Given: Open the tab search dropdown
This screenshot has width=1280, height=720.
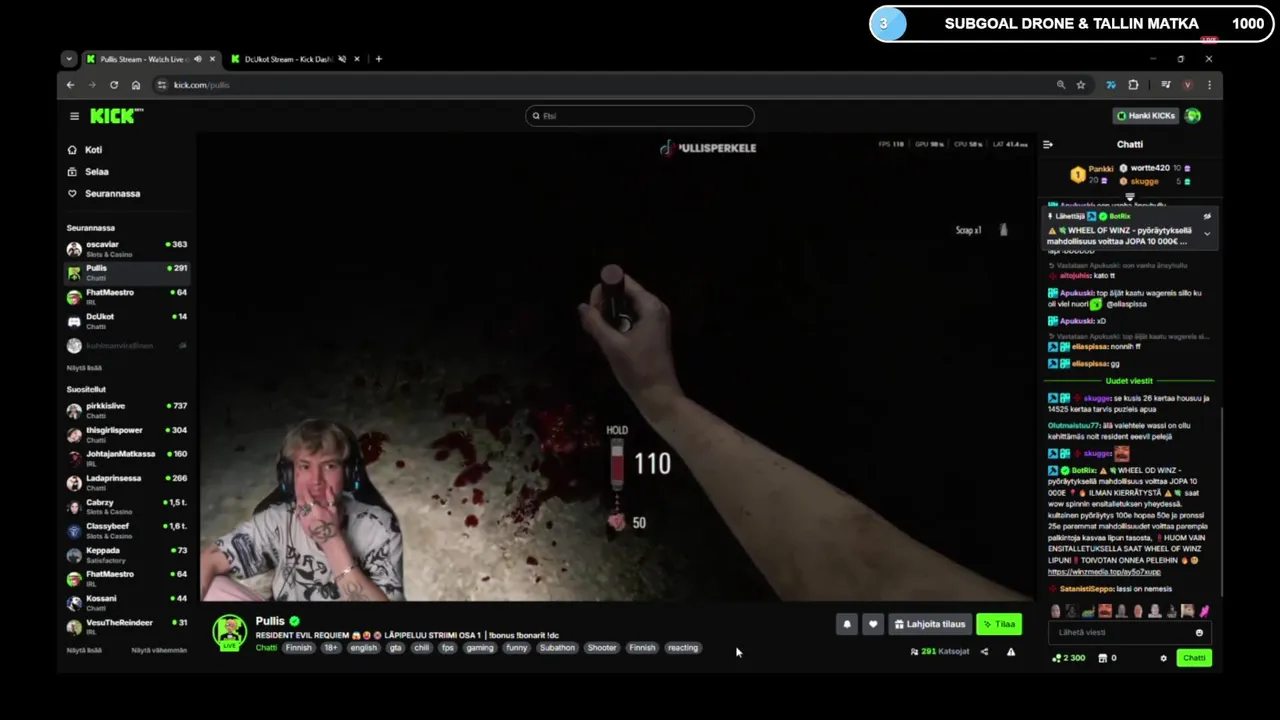Looking at the screenshot, I should point(68,59).
